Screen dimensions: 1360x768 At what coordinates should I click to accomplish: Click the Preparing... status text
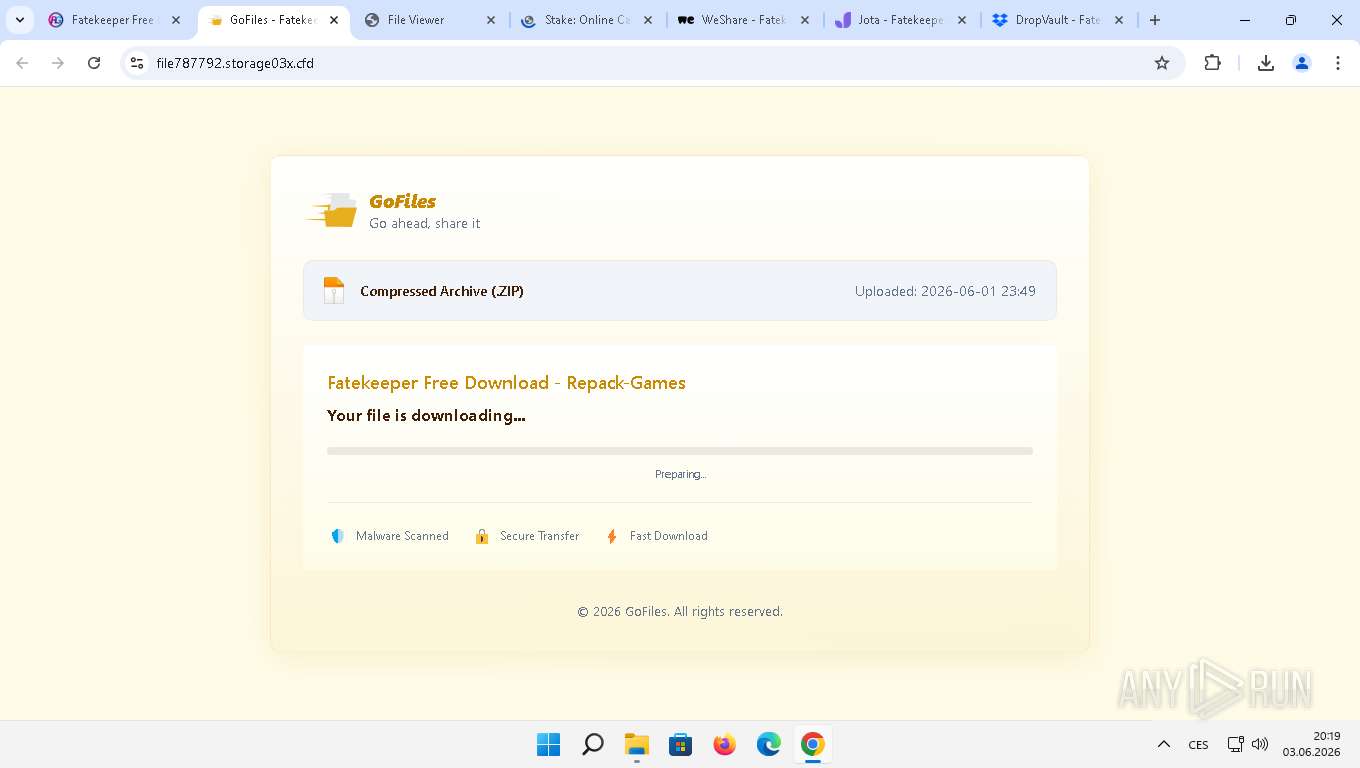[680, 474]
